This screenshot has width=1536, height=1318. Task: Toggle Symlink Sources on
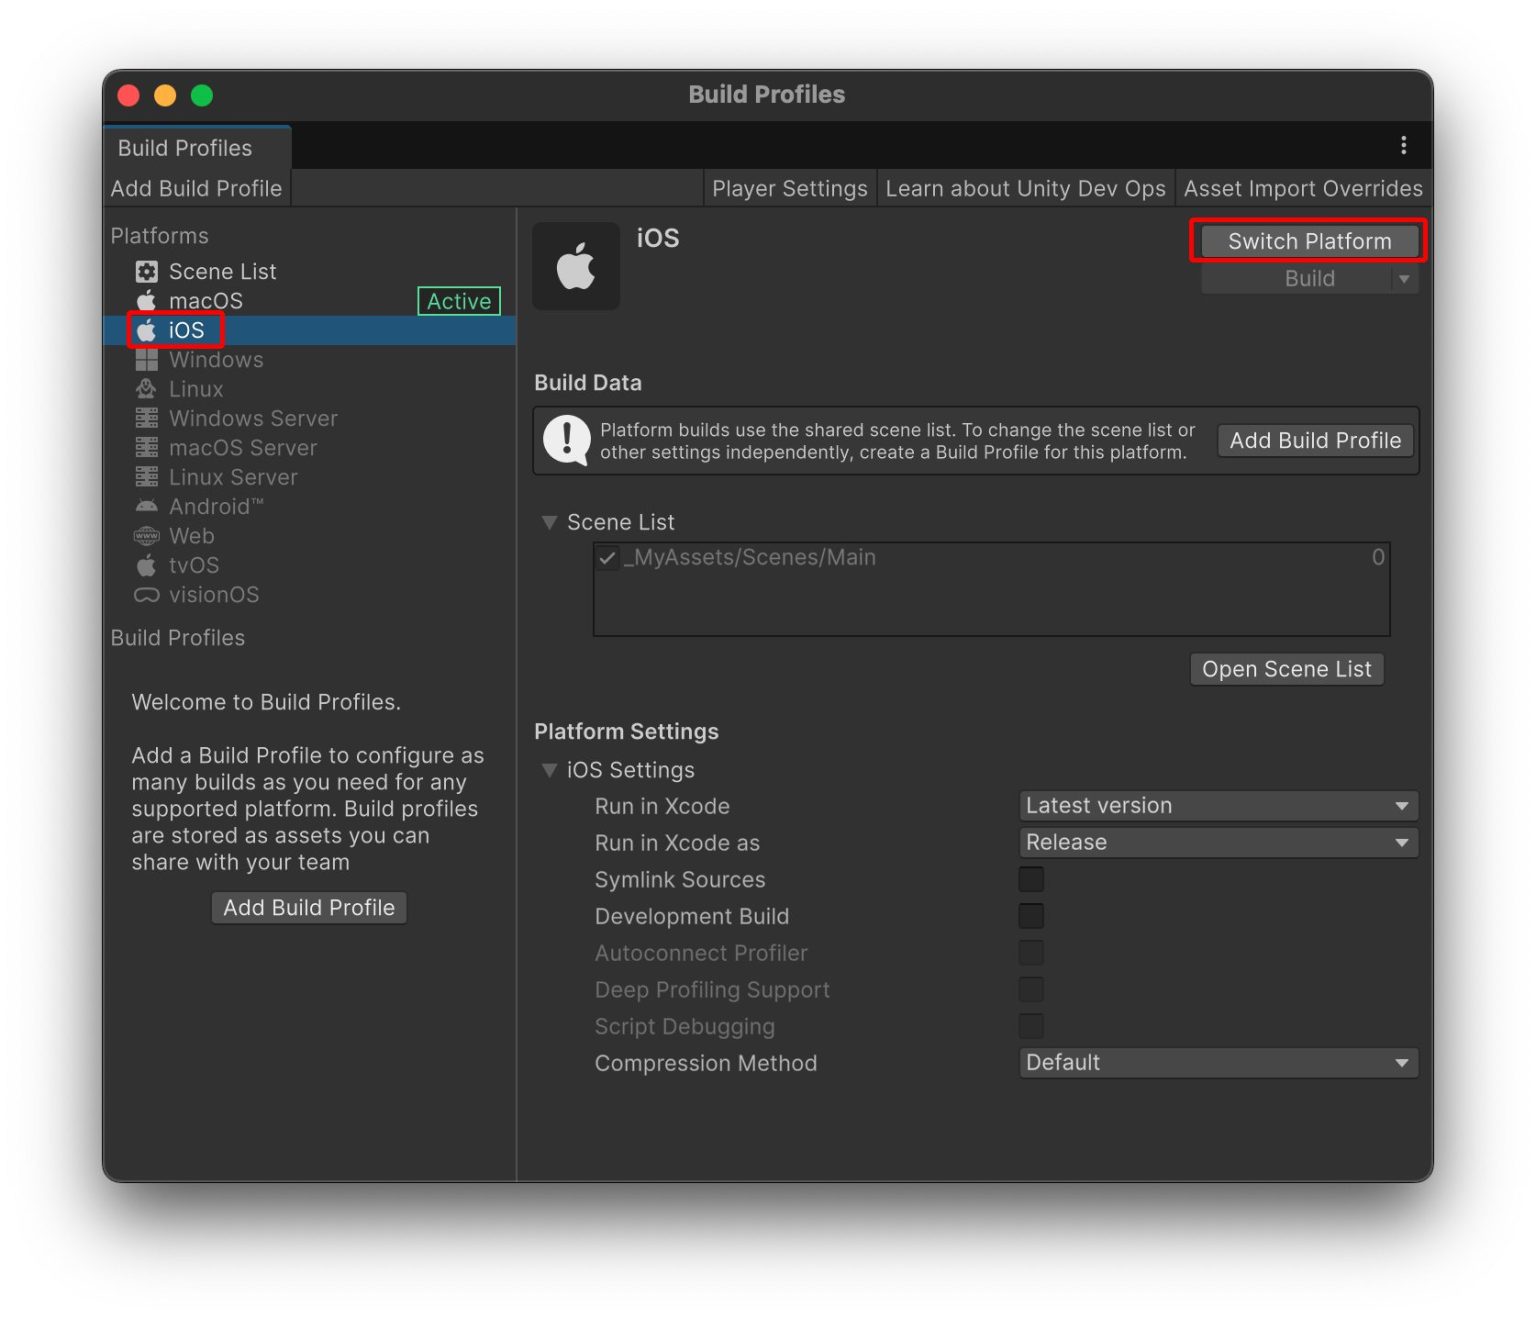(x=1030, y=879)
